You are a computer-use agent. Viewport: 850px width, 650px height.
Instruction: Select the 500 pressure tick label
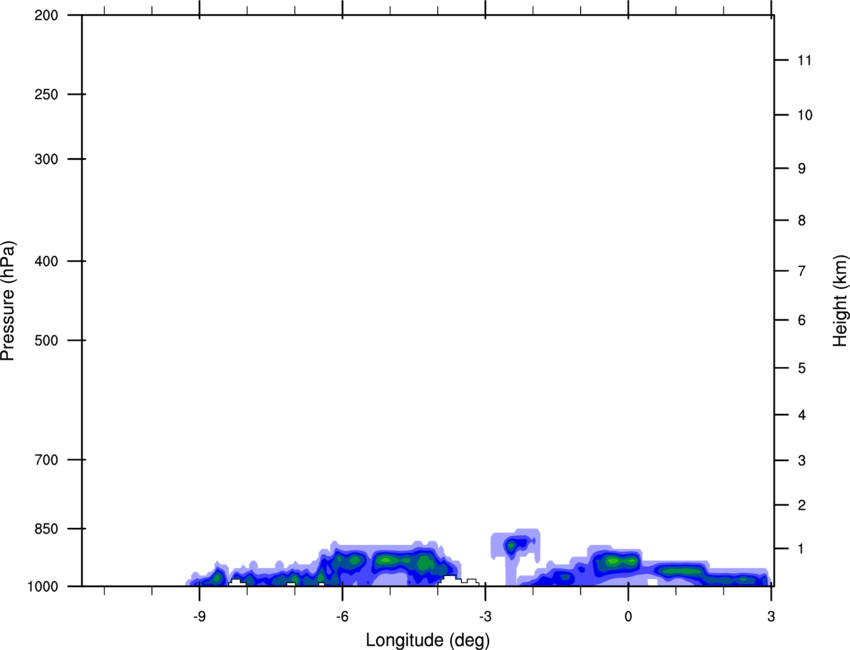click(46, 340)
